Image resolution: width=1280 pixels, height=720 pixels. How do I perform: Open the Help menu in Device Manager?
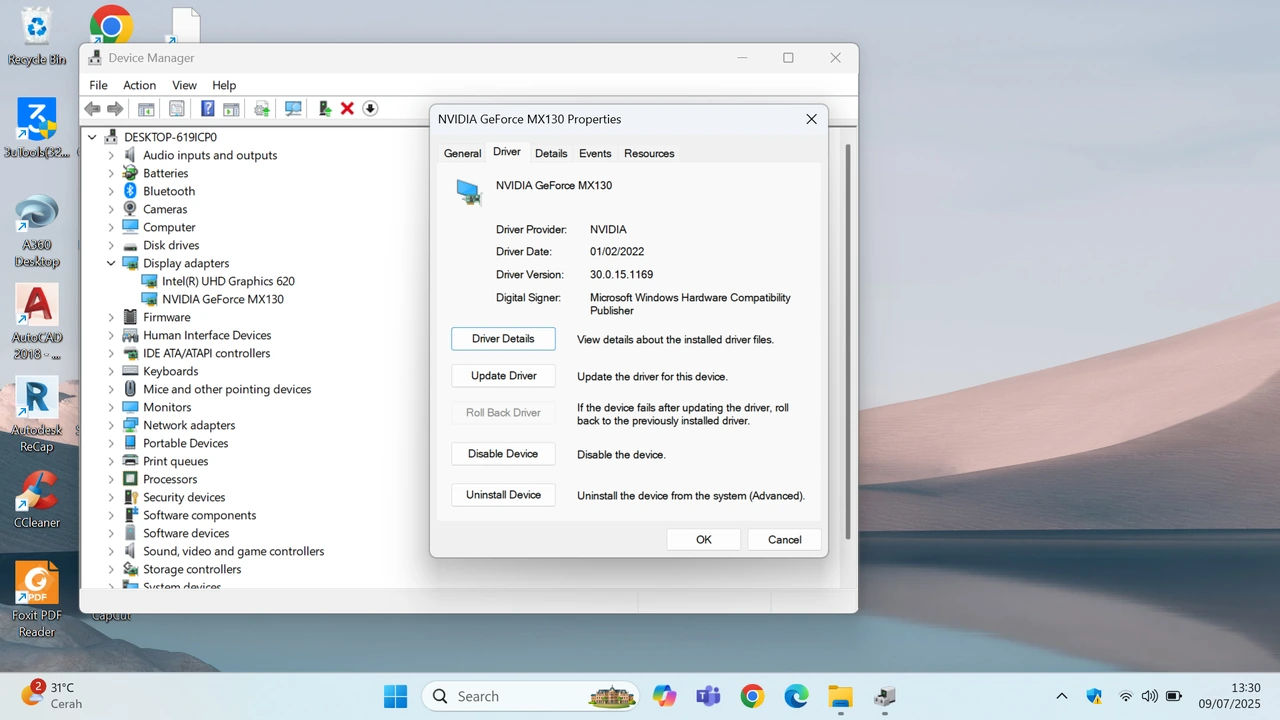[224, 85]
